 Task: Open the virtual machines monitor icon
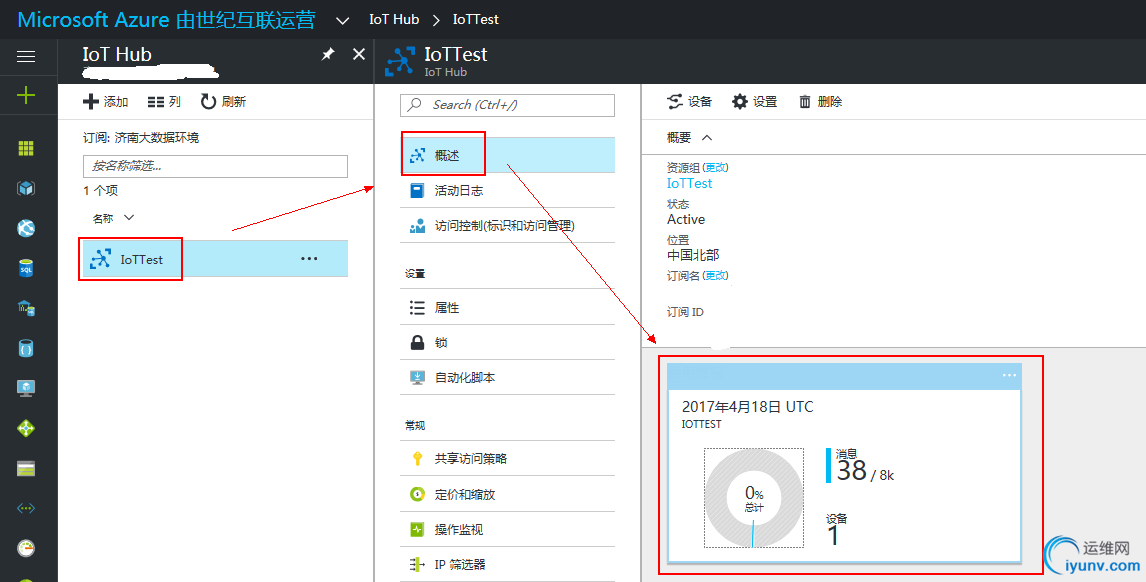(x=26, y=388)
